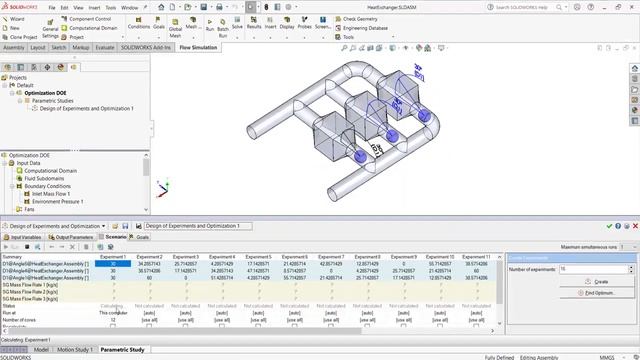Click the Goals ribbon tool
Screen dimensions: 640x360
159,23
